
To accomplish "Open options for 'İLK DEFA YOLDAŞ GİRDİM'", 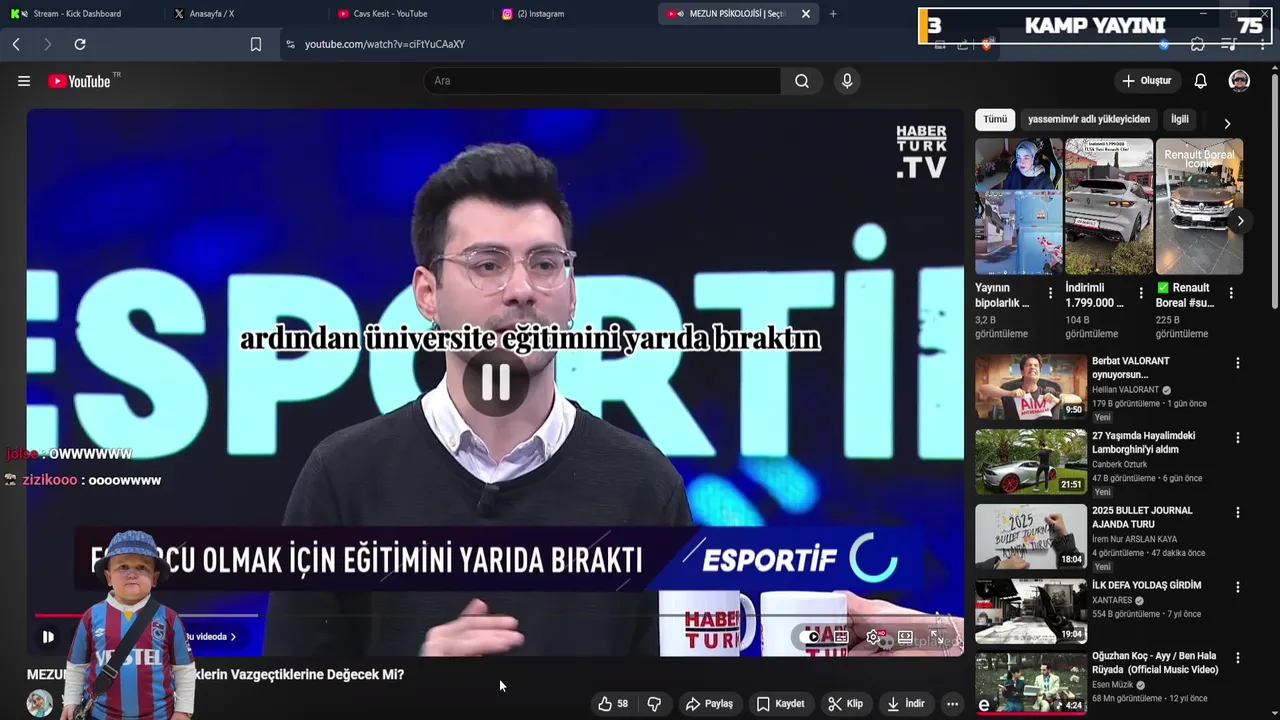I will (x=1238, y=587).
